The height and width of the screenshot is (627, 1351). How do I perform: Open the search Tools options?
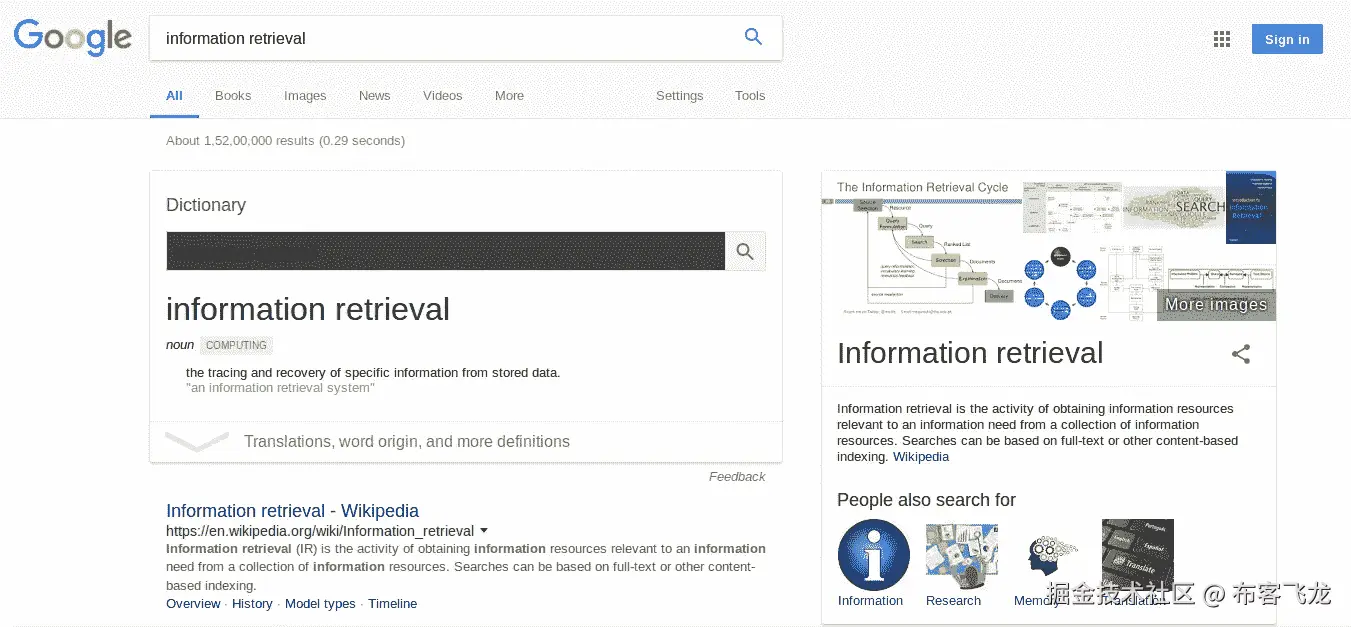click(x=750, y=96)
